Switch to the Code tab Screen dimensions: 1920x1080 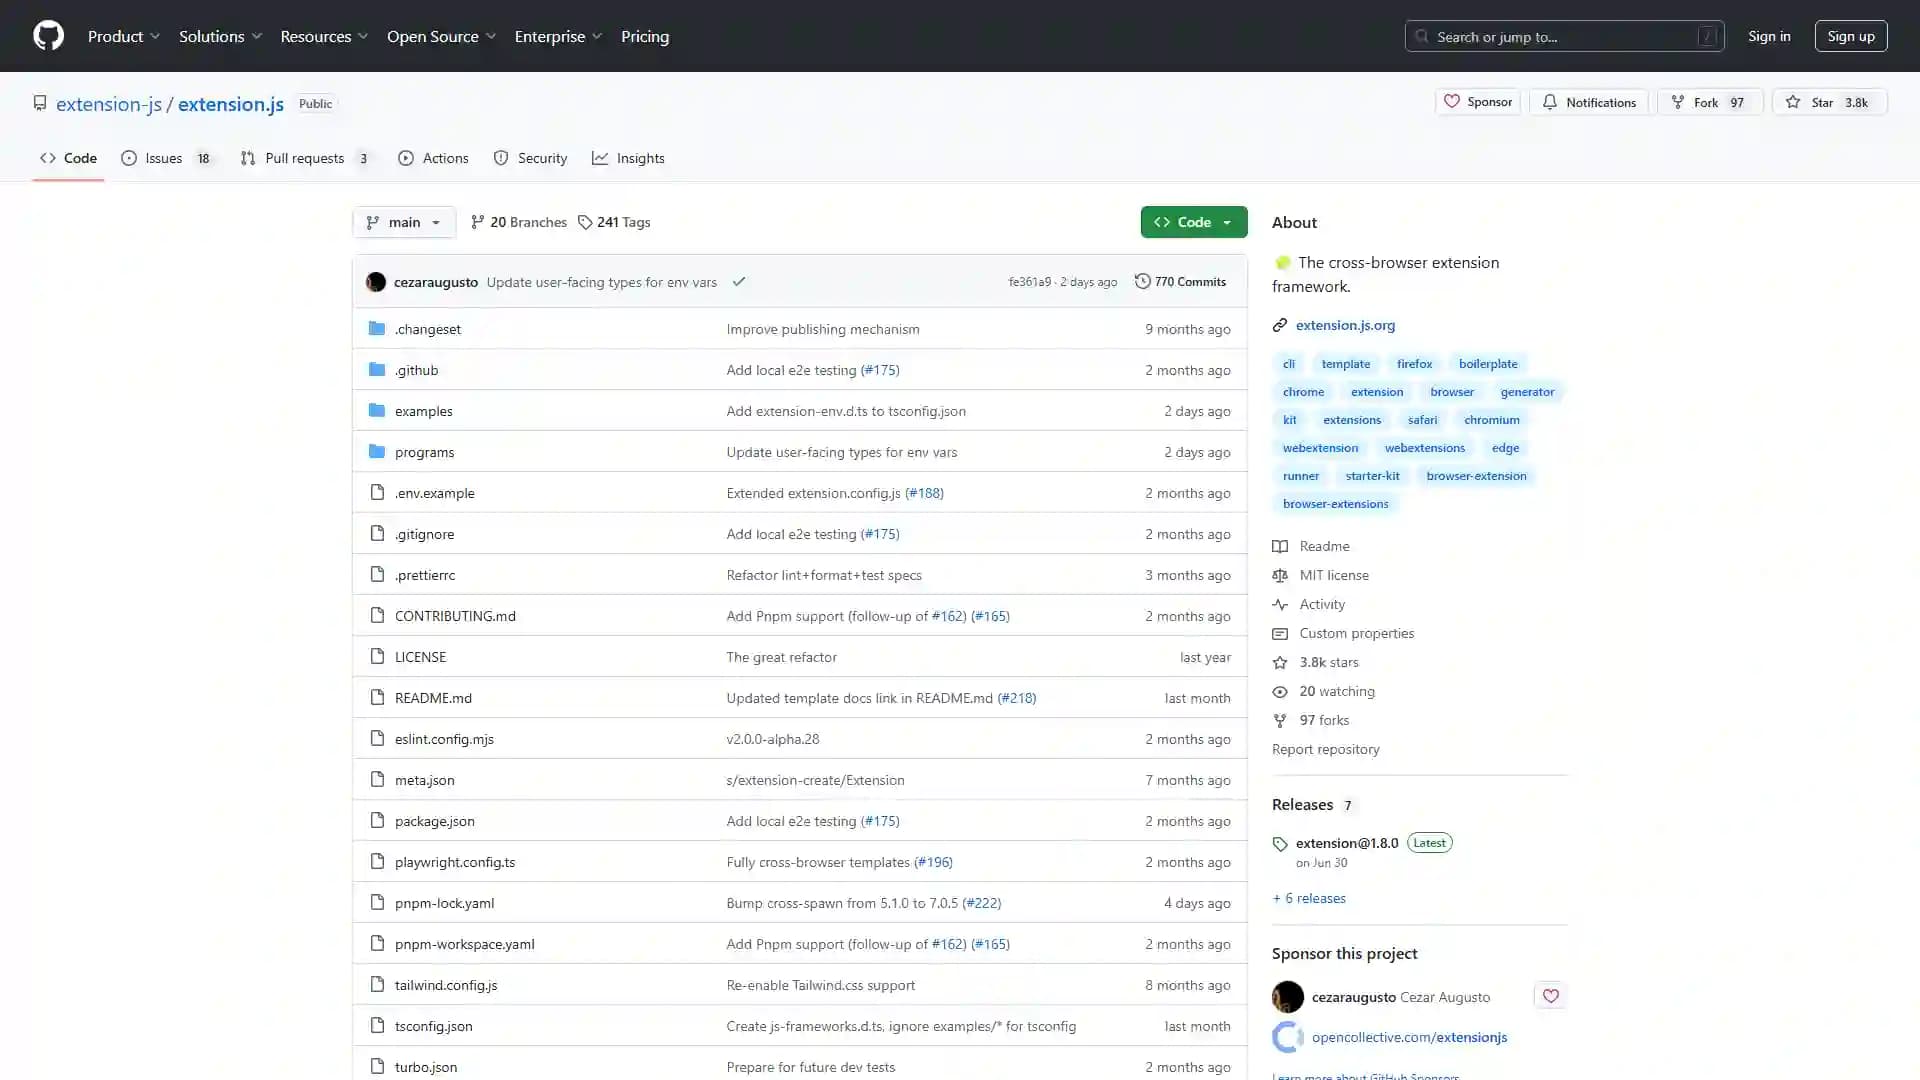(68, 158)
